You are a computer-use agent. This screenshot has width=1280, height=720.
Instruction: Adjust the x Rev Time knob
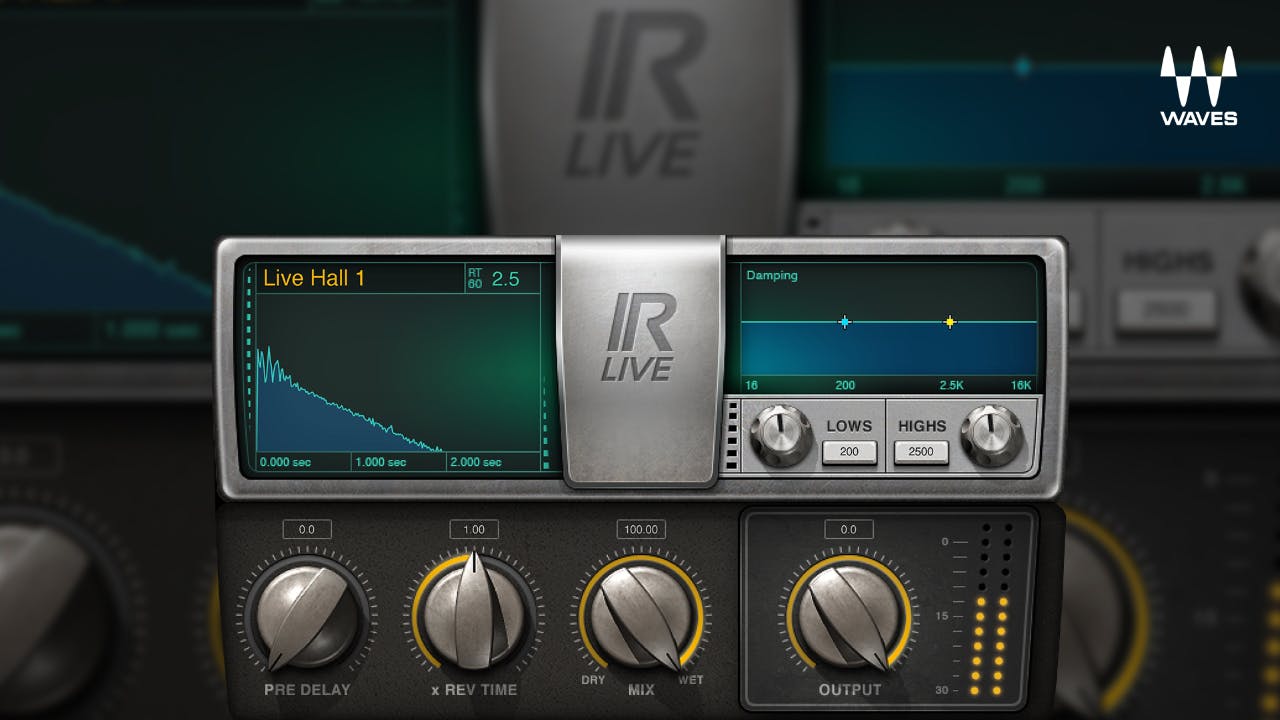[x=474, y=612]
